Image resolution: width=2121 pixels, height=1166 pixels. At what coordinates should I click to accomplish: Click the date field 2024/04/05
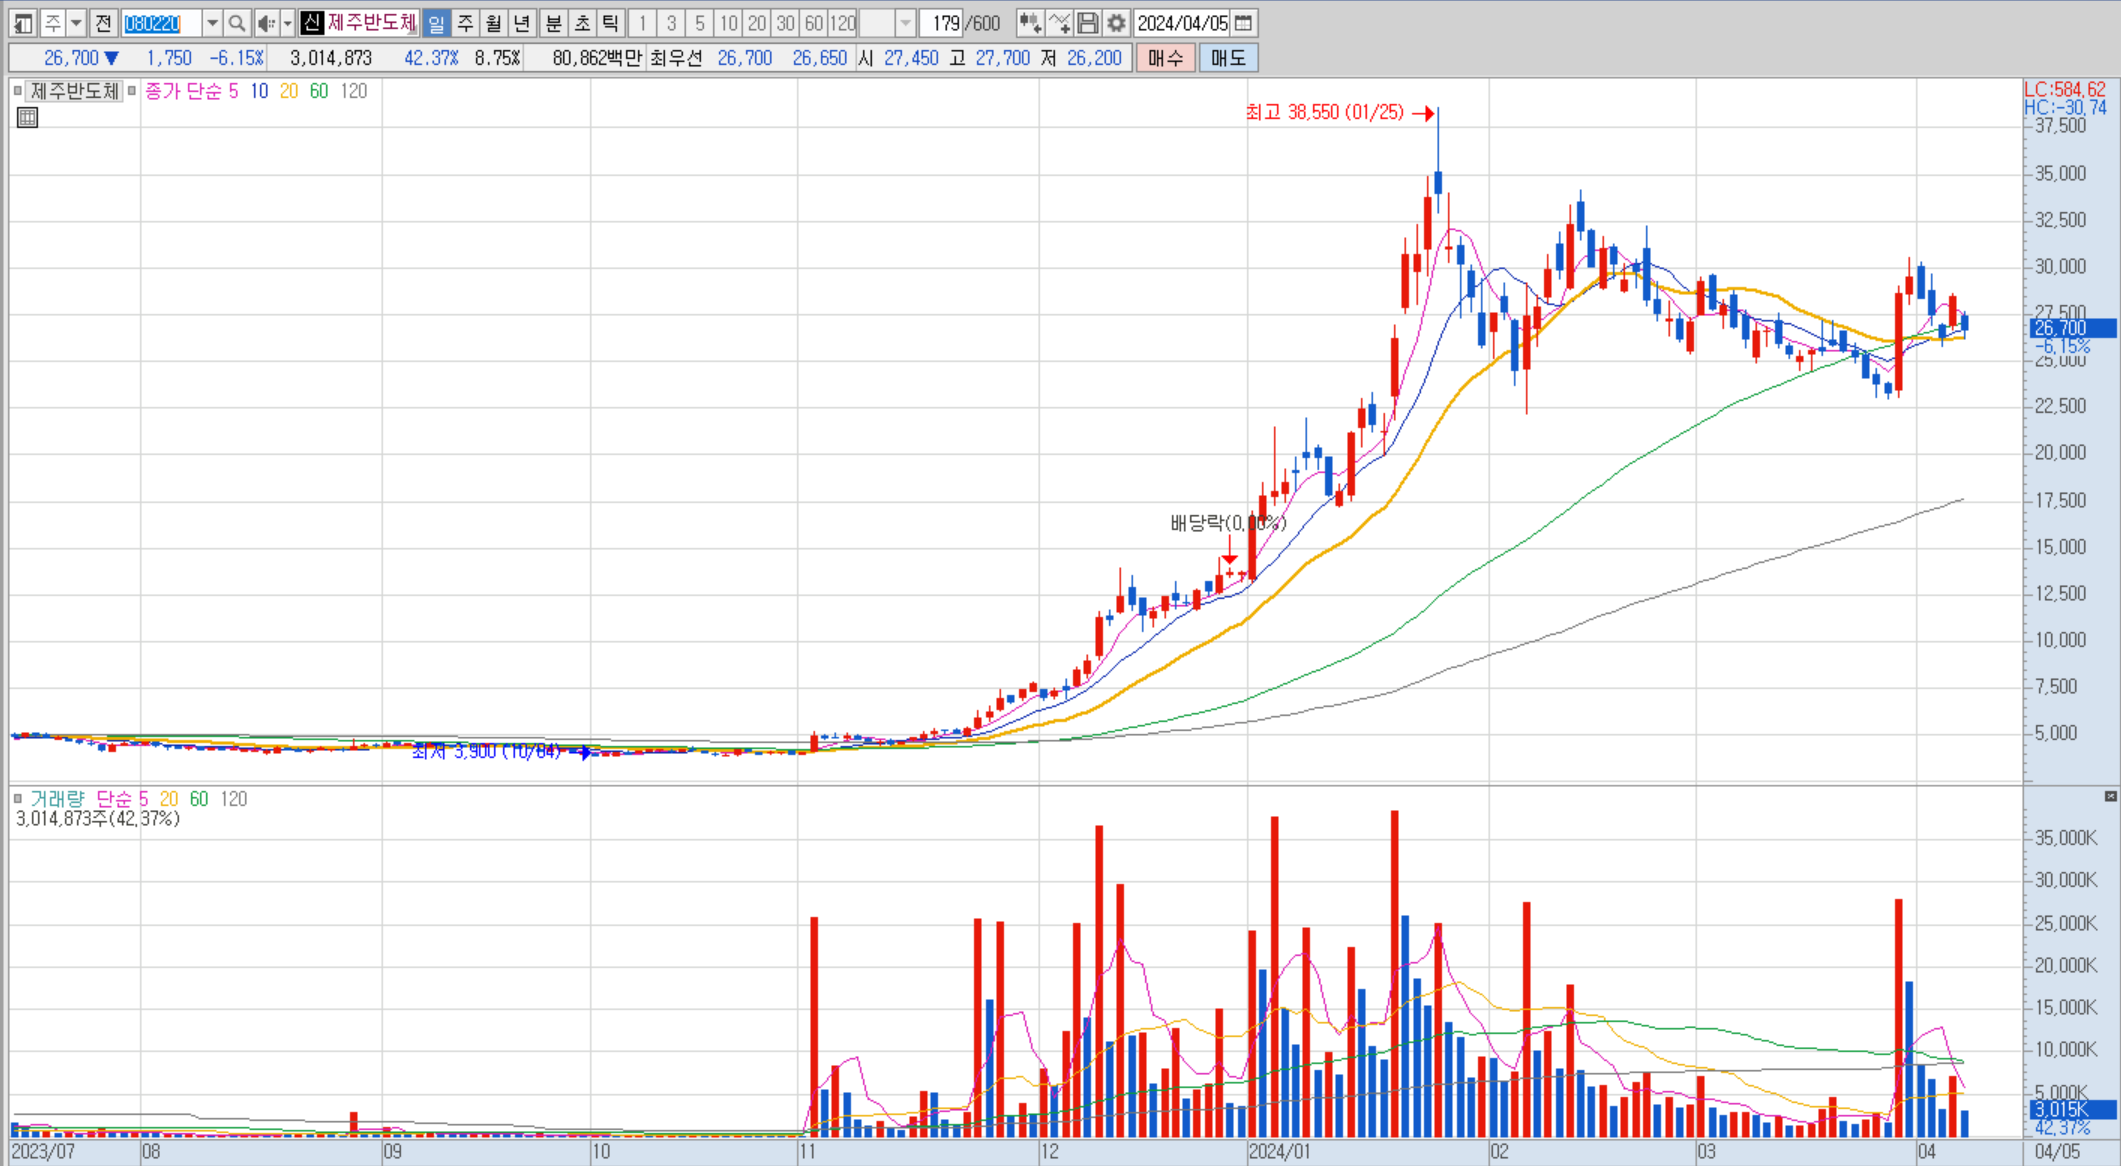1182,23
